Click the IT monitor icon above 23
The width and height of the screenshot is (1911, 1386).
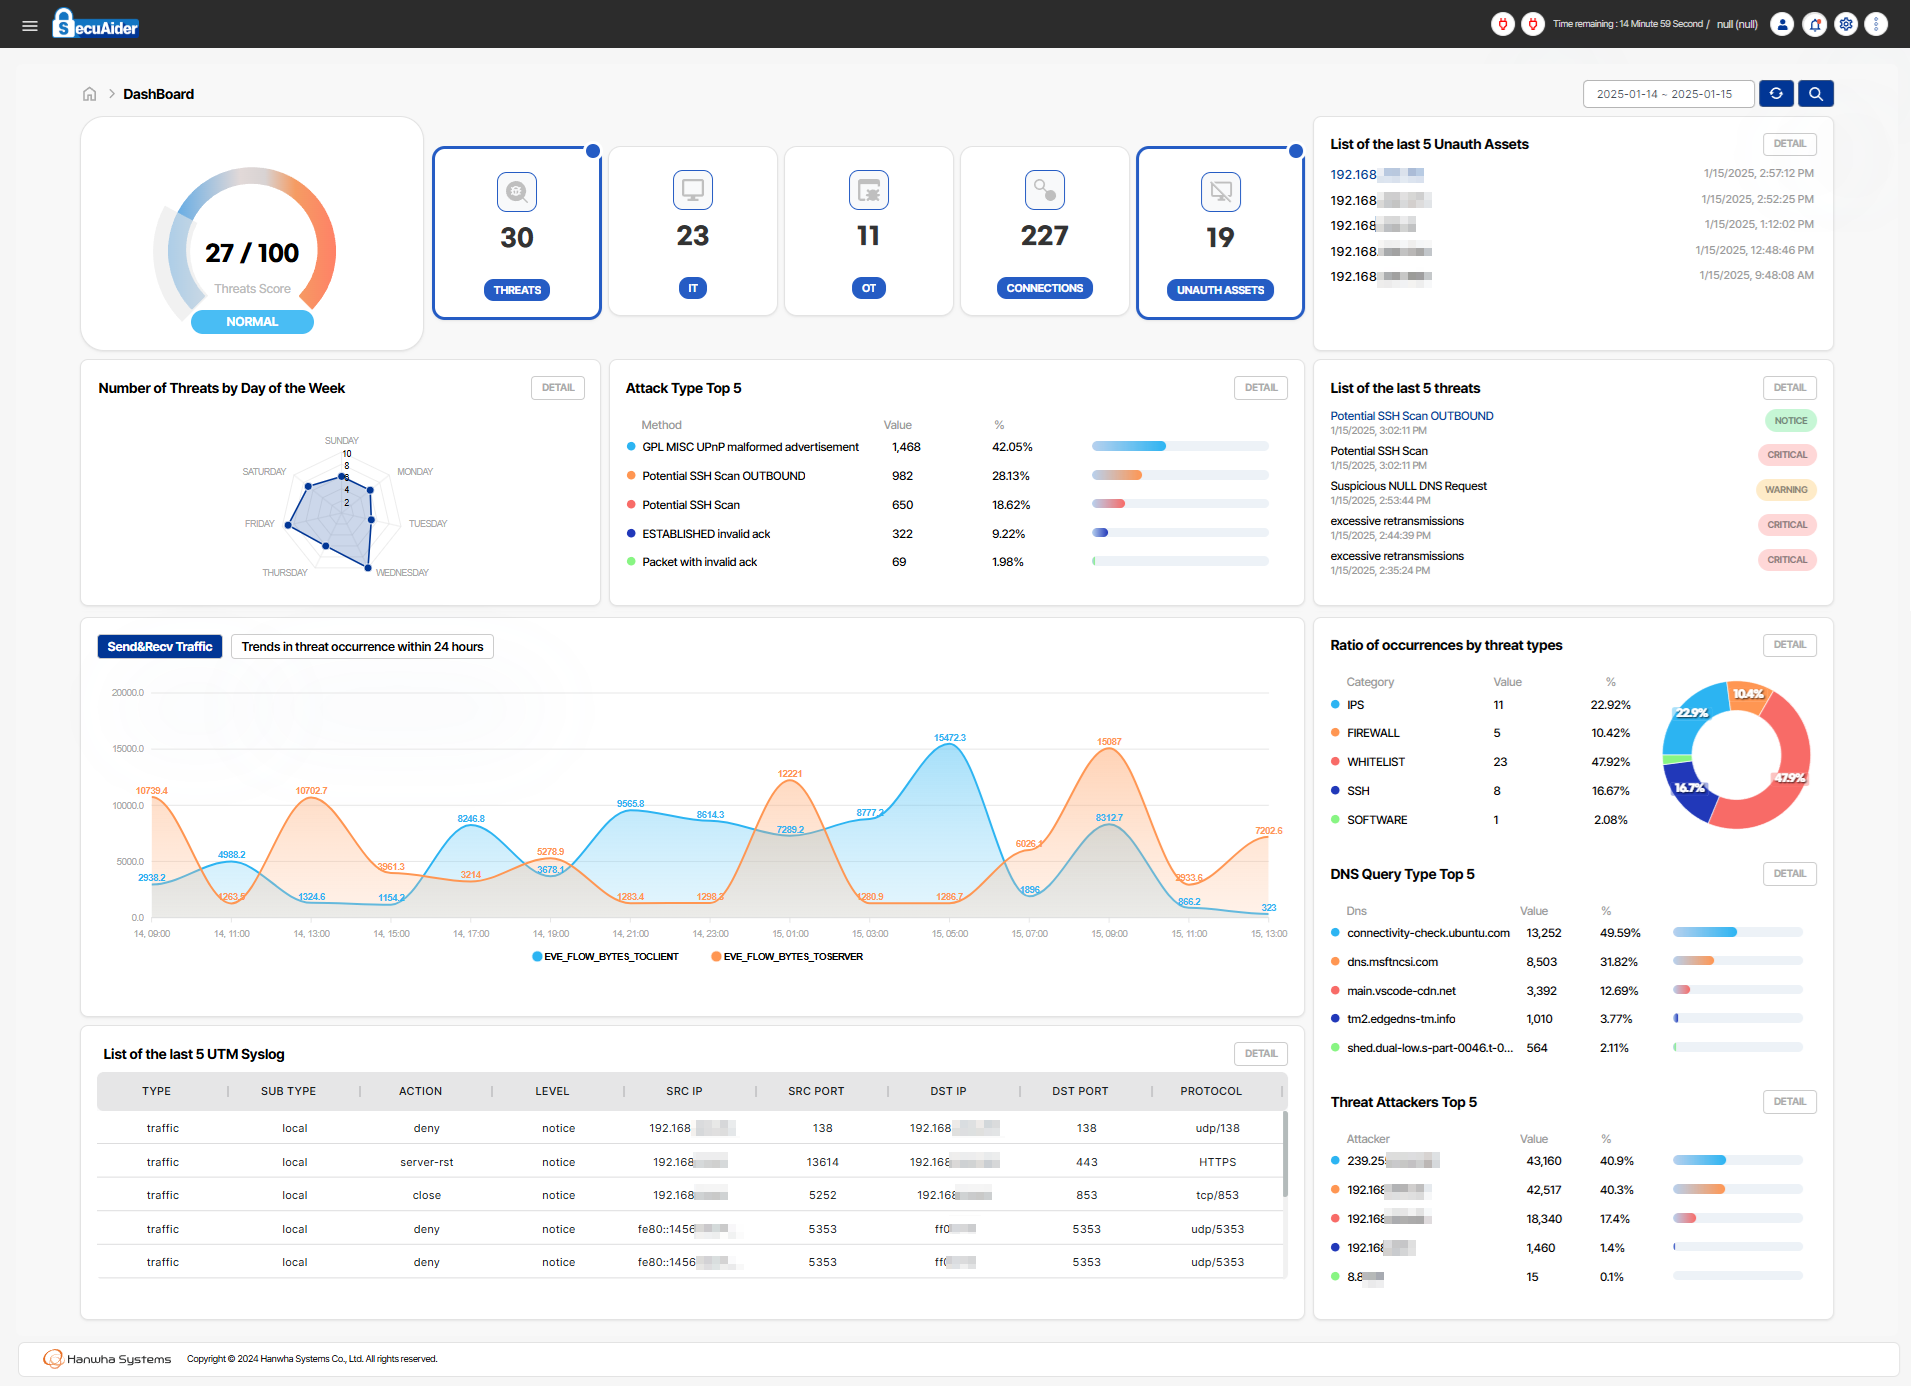pyautogui.click(x=693, y=190)
